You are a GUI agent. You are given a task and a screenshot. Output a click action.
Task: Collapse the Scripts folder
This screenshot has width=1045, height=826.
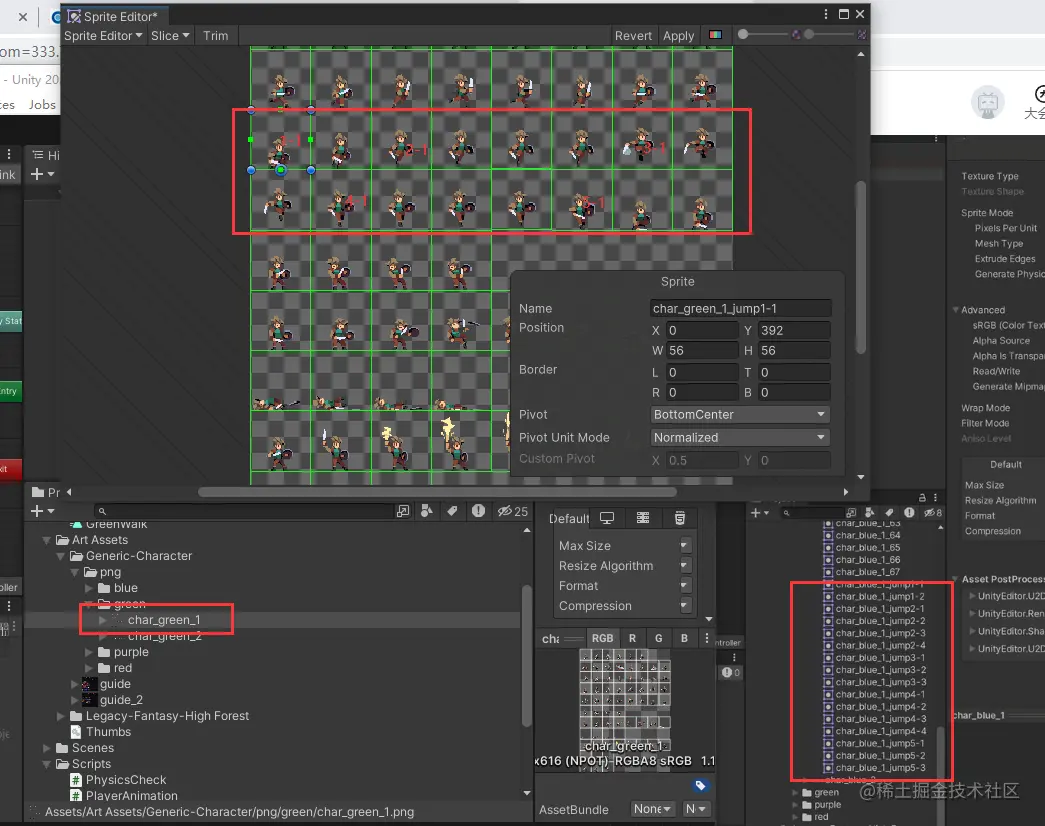[47, 764]
